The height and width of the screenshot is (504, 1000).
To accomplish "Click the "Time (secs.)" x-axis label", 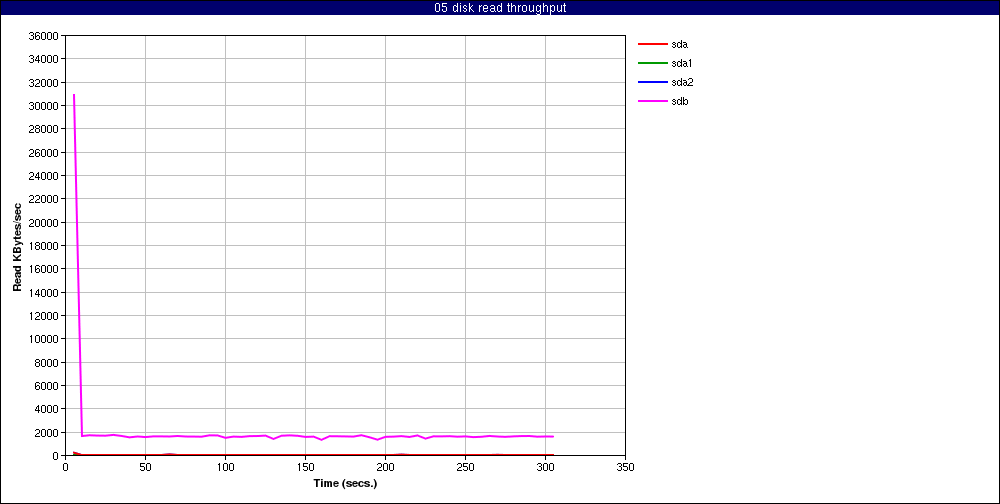I will [x=345, y=484].
